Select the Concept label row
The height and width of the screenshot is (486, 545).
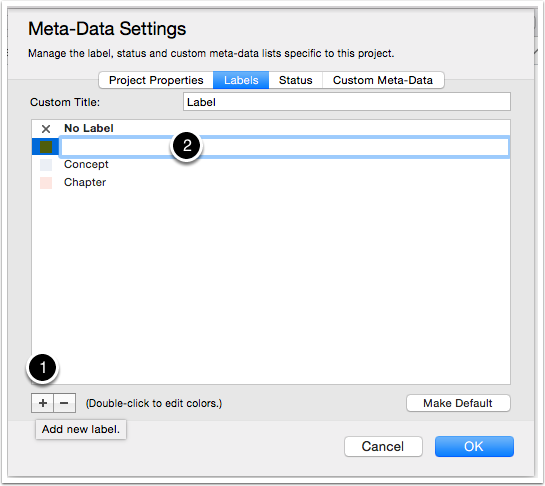271,164
